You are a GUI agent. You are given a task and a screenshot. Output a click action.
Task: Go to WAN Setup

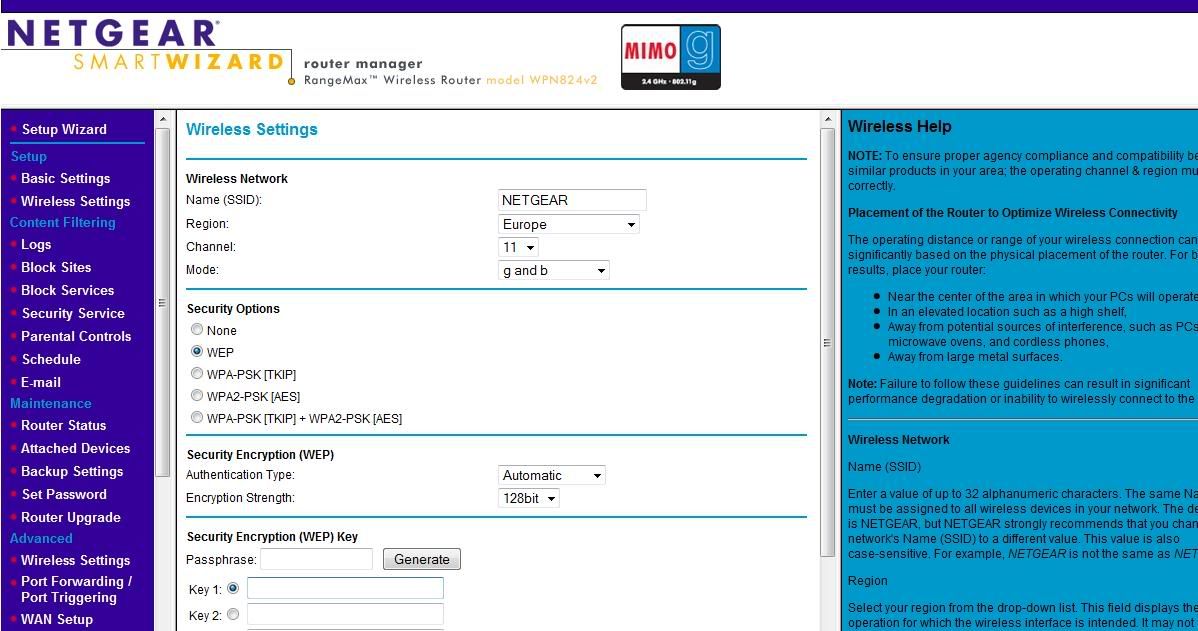pyautogui.click(x=57, y=620)
